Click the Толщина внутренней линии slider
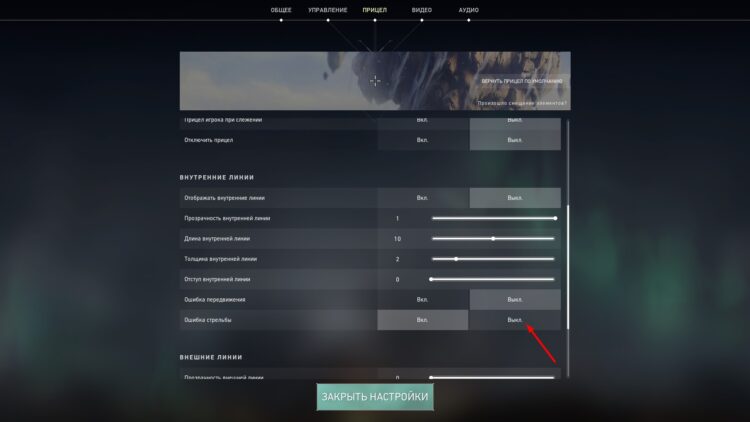 [x=493, y=259]
